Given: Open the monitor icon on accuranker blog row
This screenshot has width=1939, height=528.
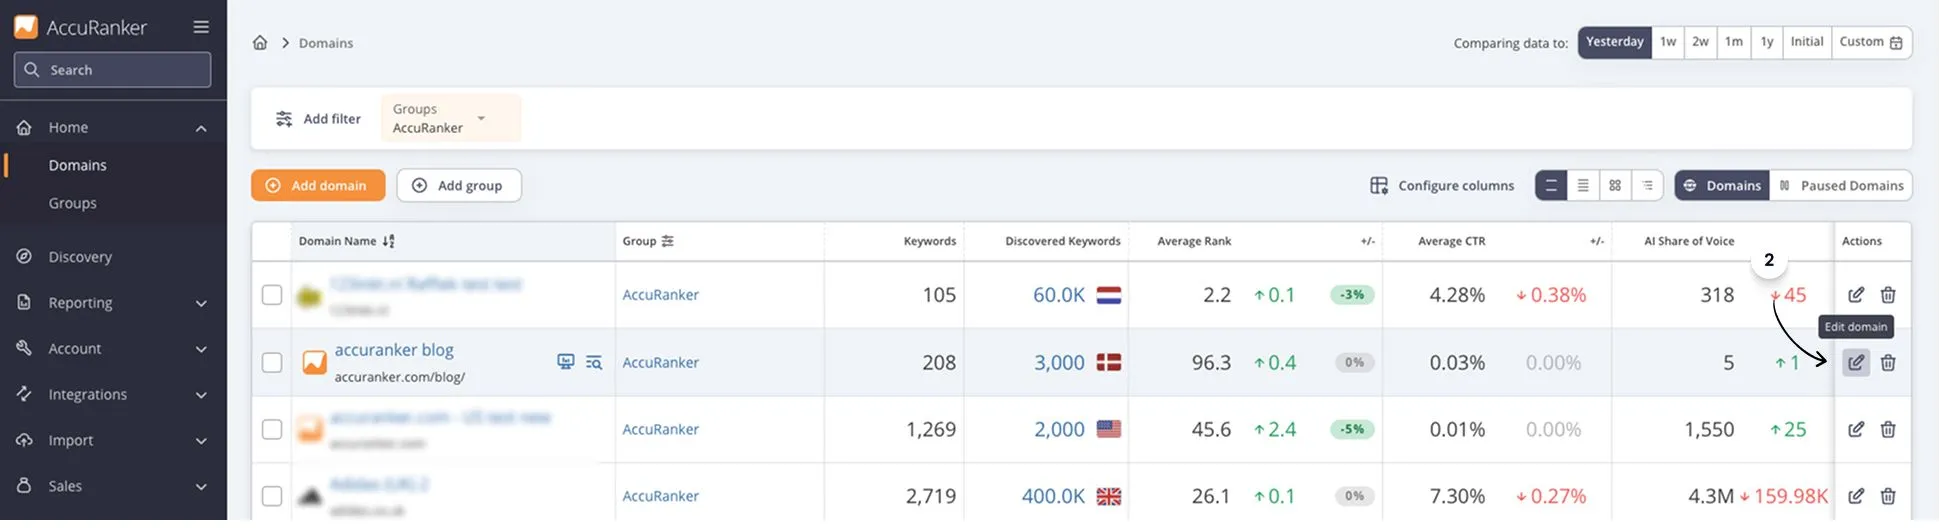Looking at the screenshot, I should click(x=565, y=362).
